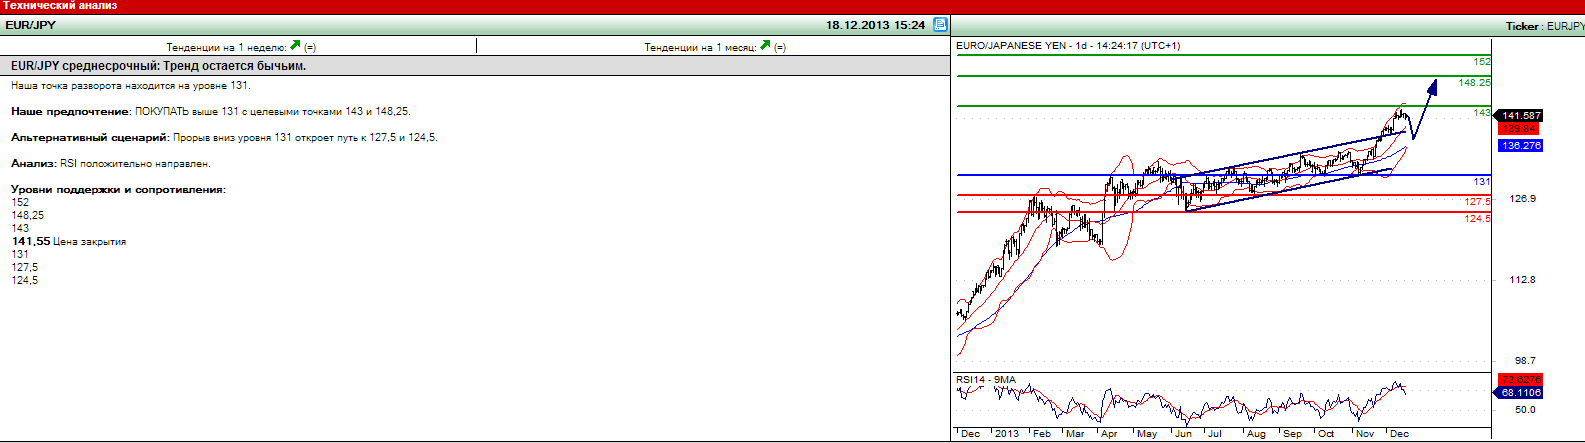Select 143 in the levels list

20,229
